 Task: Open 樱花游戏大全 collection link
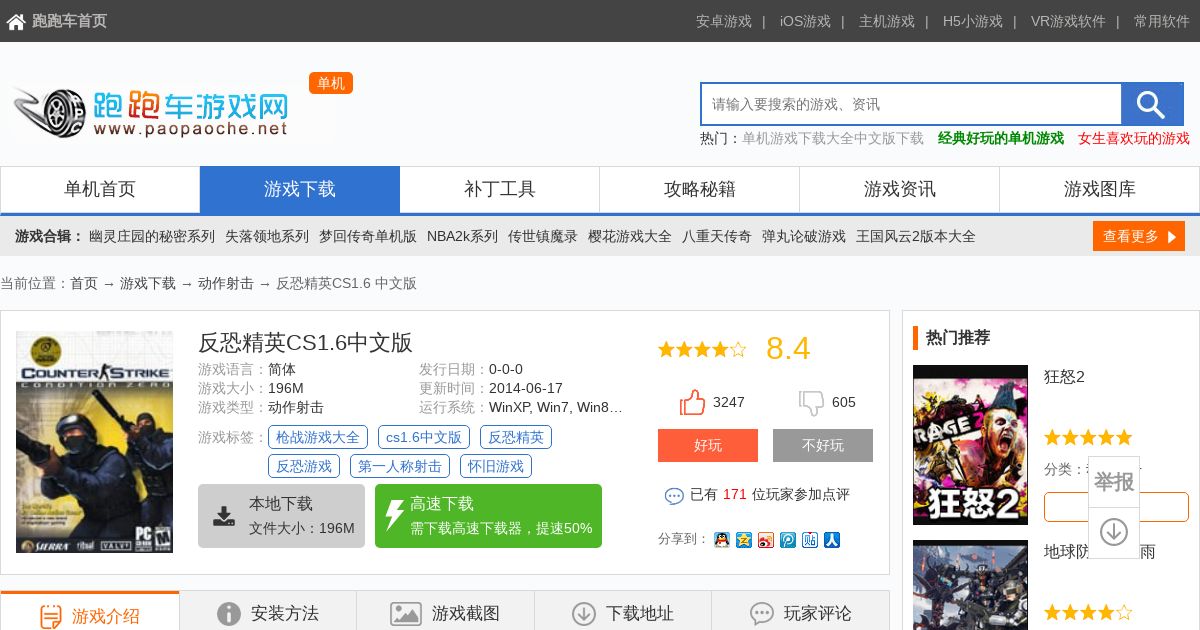click(x=630, y=237)
